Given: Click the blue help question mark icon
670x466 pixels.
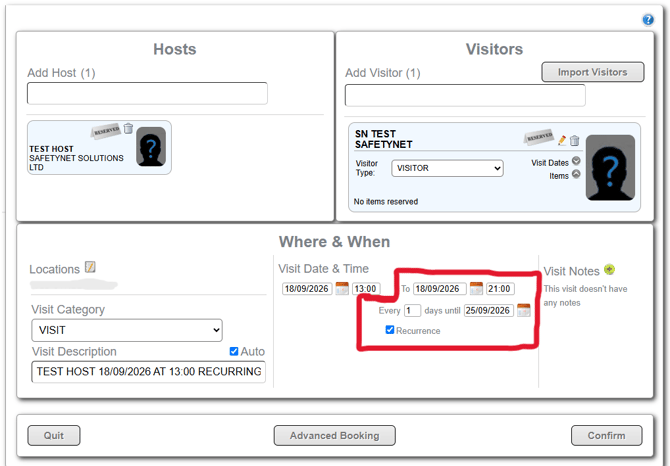Looking at the screenshot, I should click(648, 20).
